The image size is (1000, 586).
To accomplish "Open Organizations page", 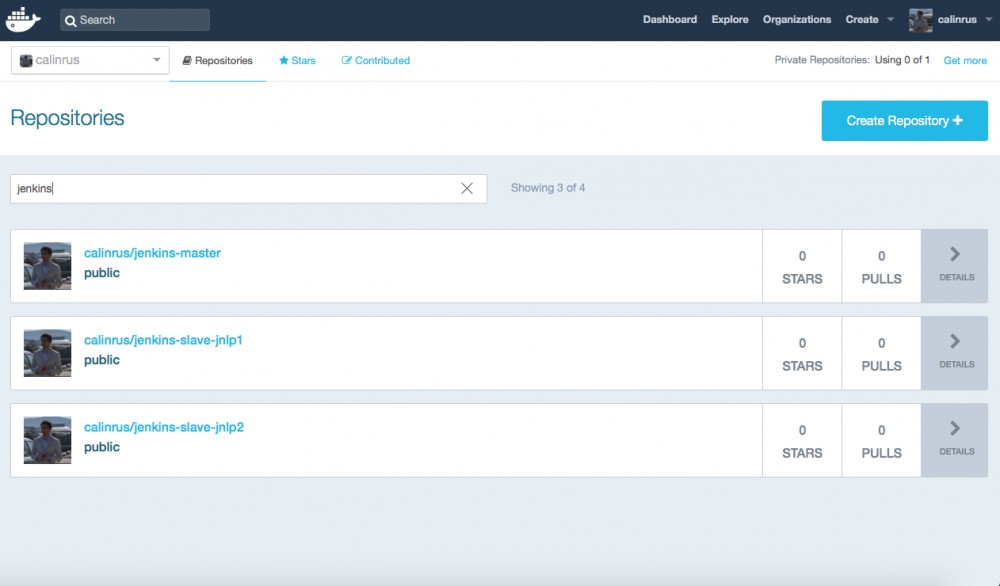I will tap(797, 19).
